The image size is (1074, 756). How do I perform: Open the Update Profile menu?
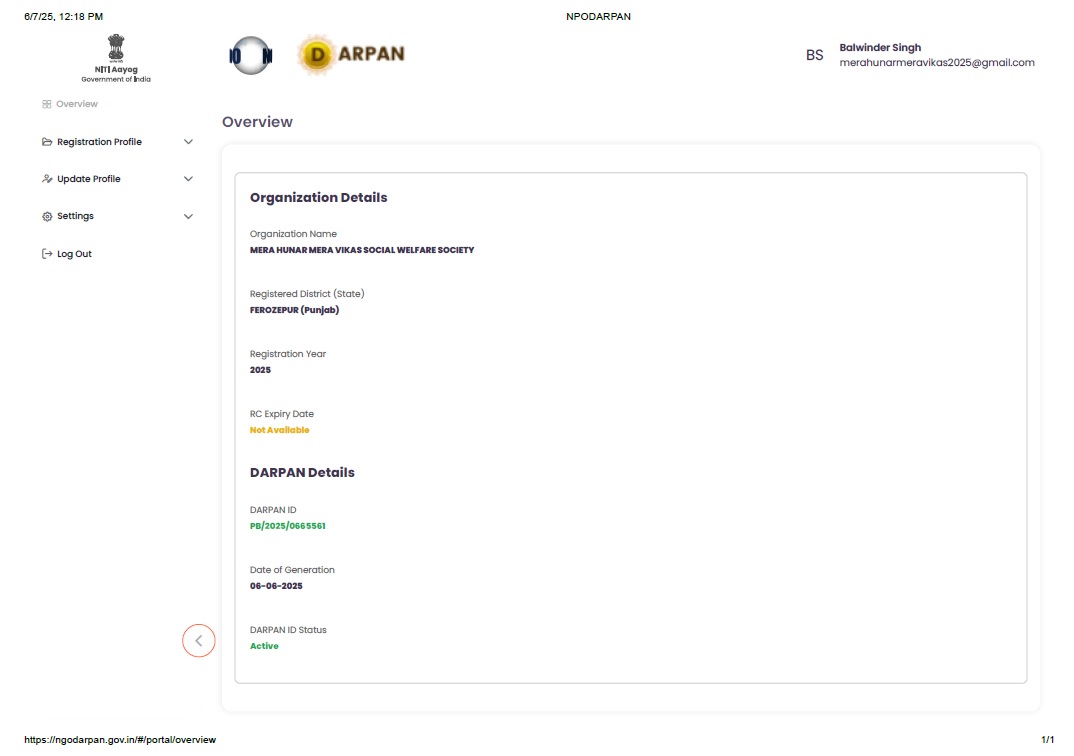point(88,179)
